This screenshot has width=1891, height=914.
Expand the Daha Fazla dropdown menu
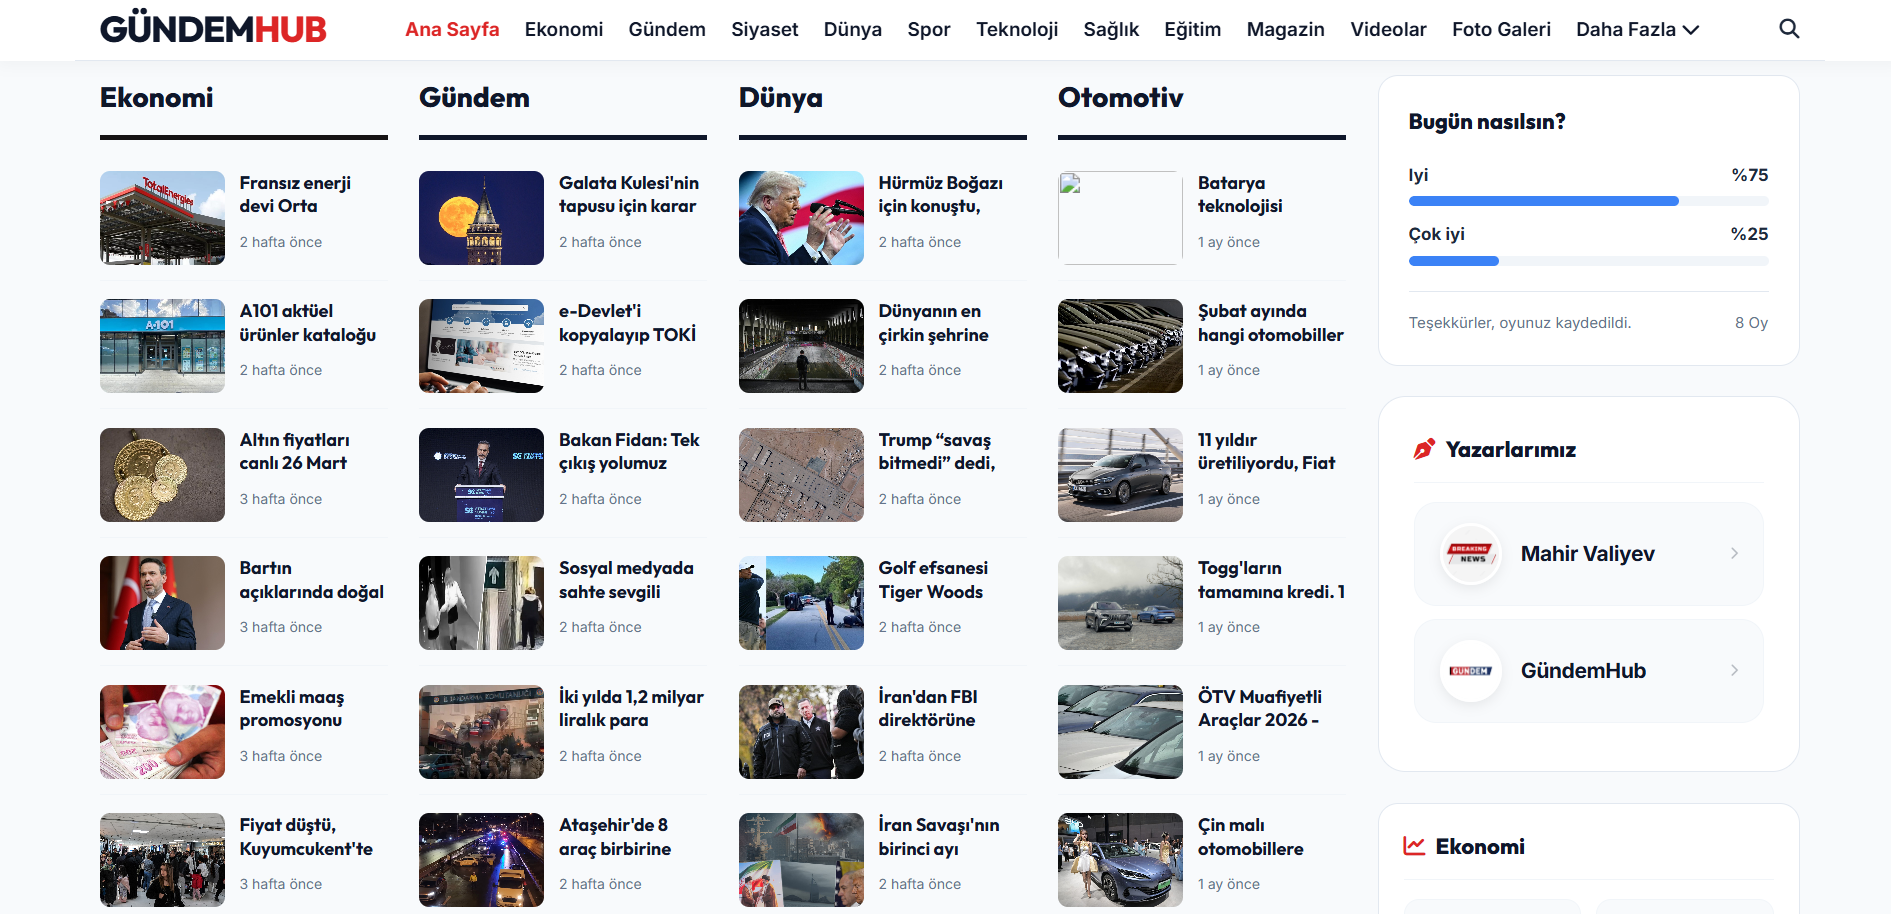pyautogui.click(x=1637, y=30)
